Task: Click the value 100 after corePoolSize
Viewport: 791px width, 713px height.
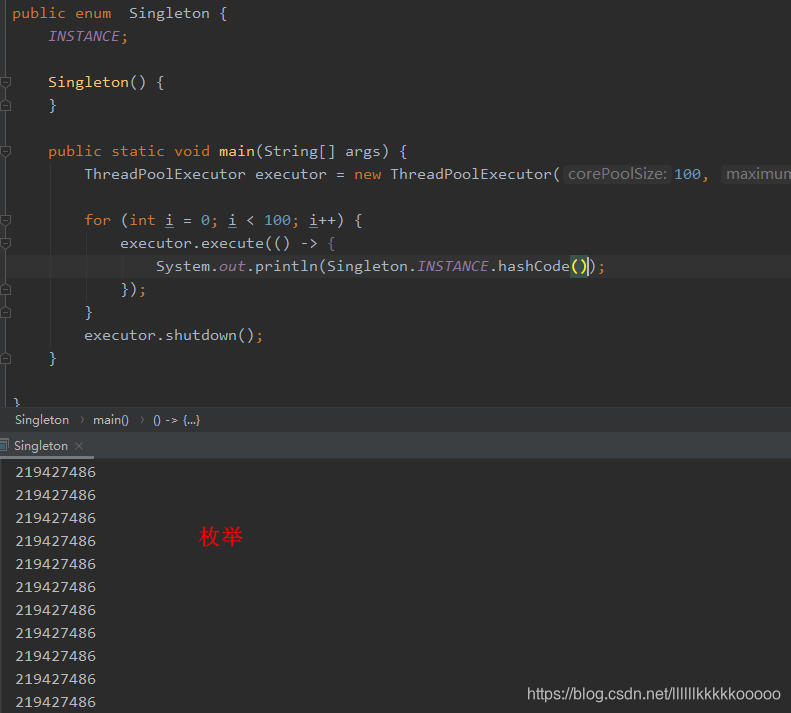Action: (x=688, y=175)
